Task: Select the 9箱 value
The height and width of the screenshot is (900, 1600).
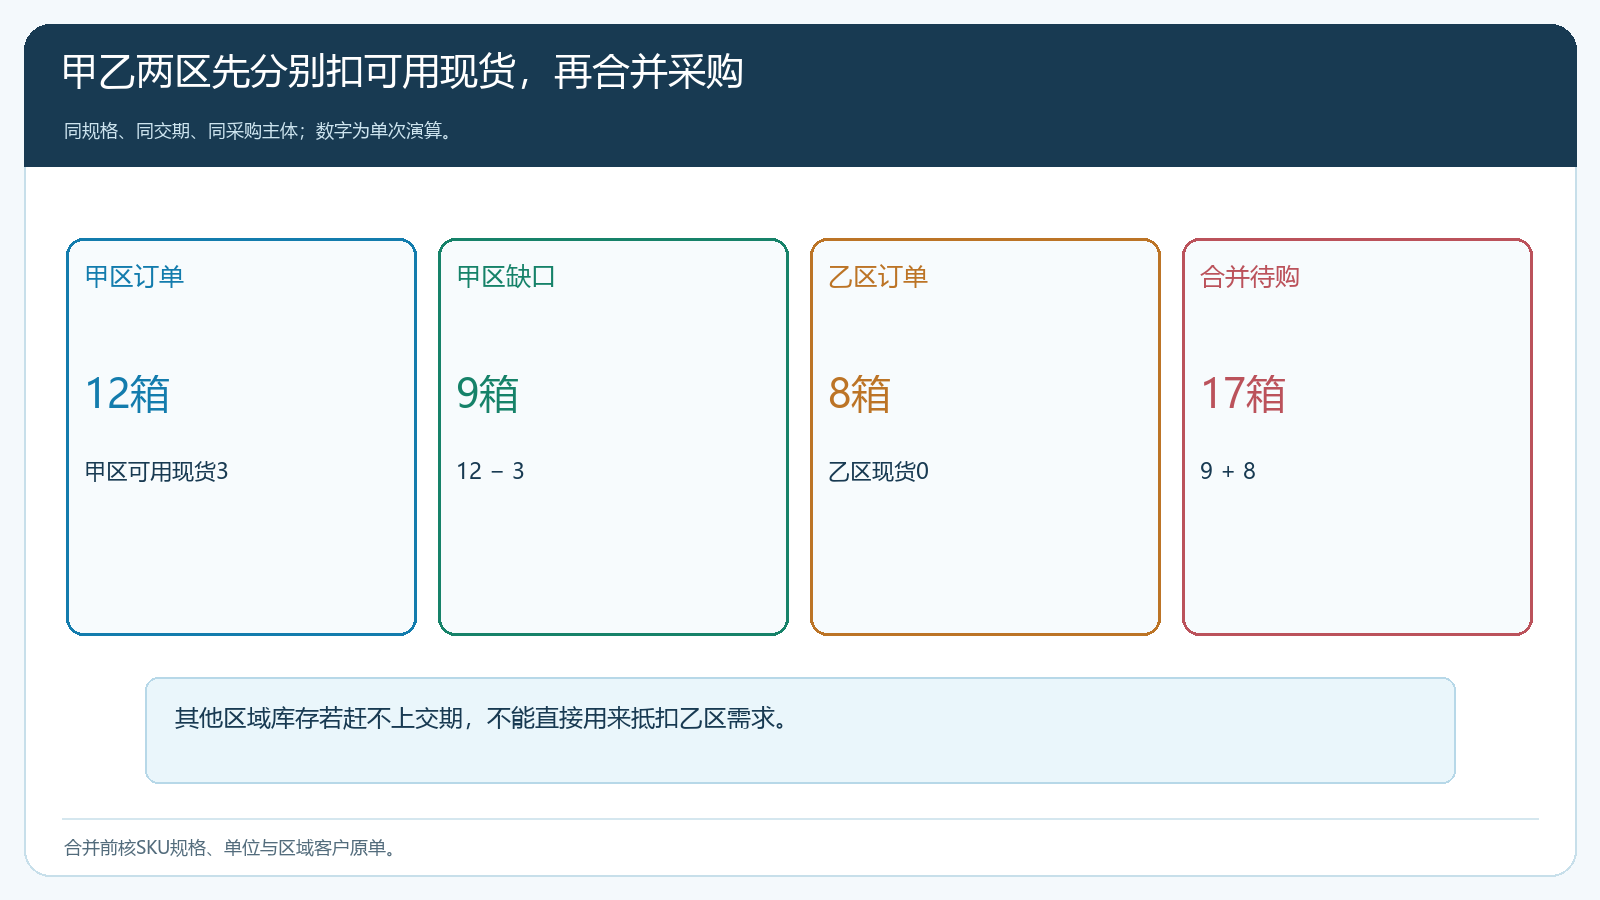Action: tap(488, 394)
